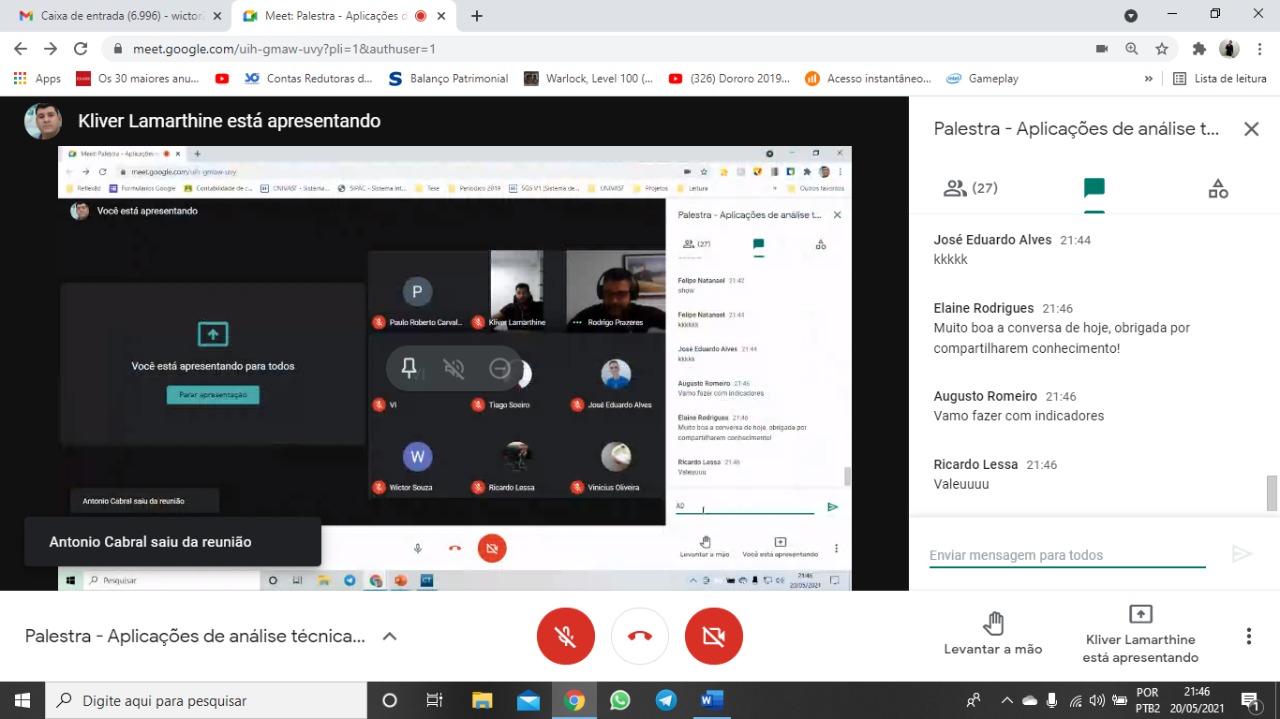Type in Enviar mensagem para todos field
This screenshot has width=1280, height=719.
(x=1066, y=555)
